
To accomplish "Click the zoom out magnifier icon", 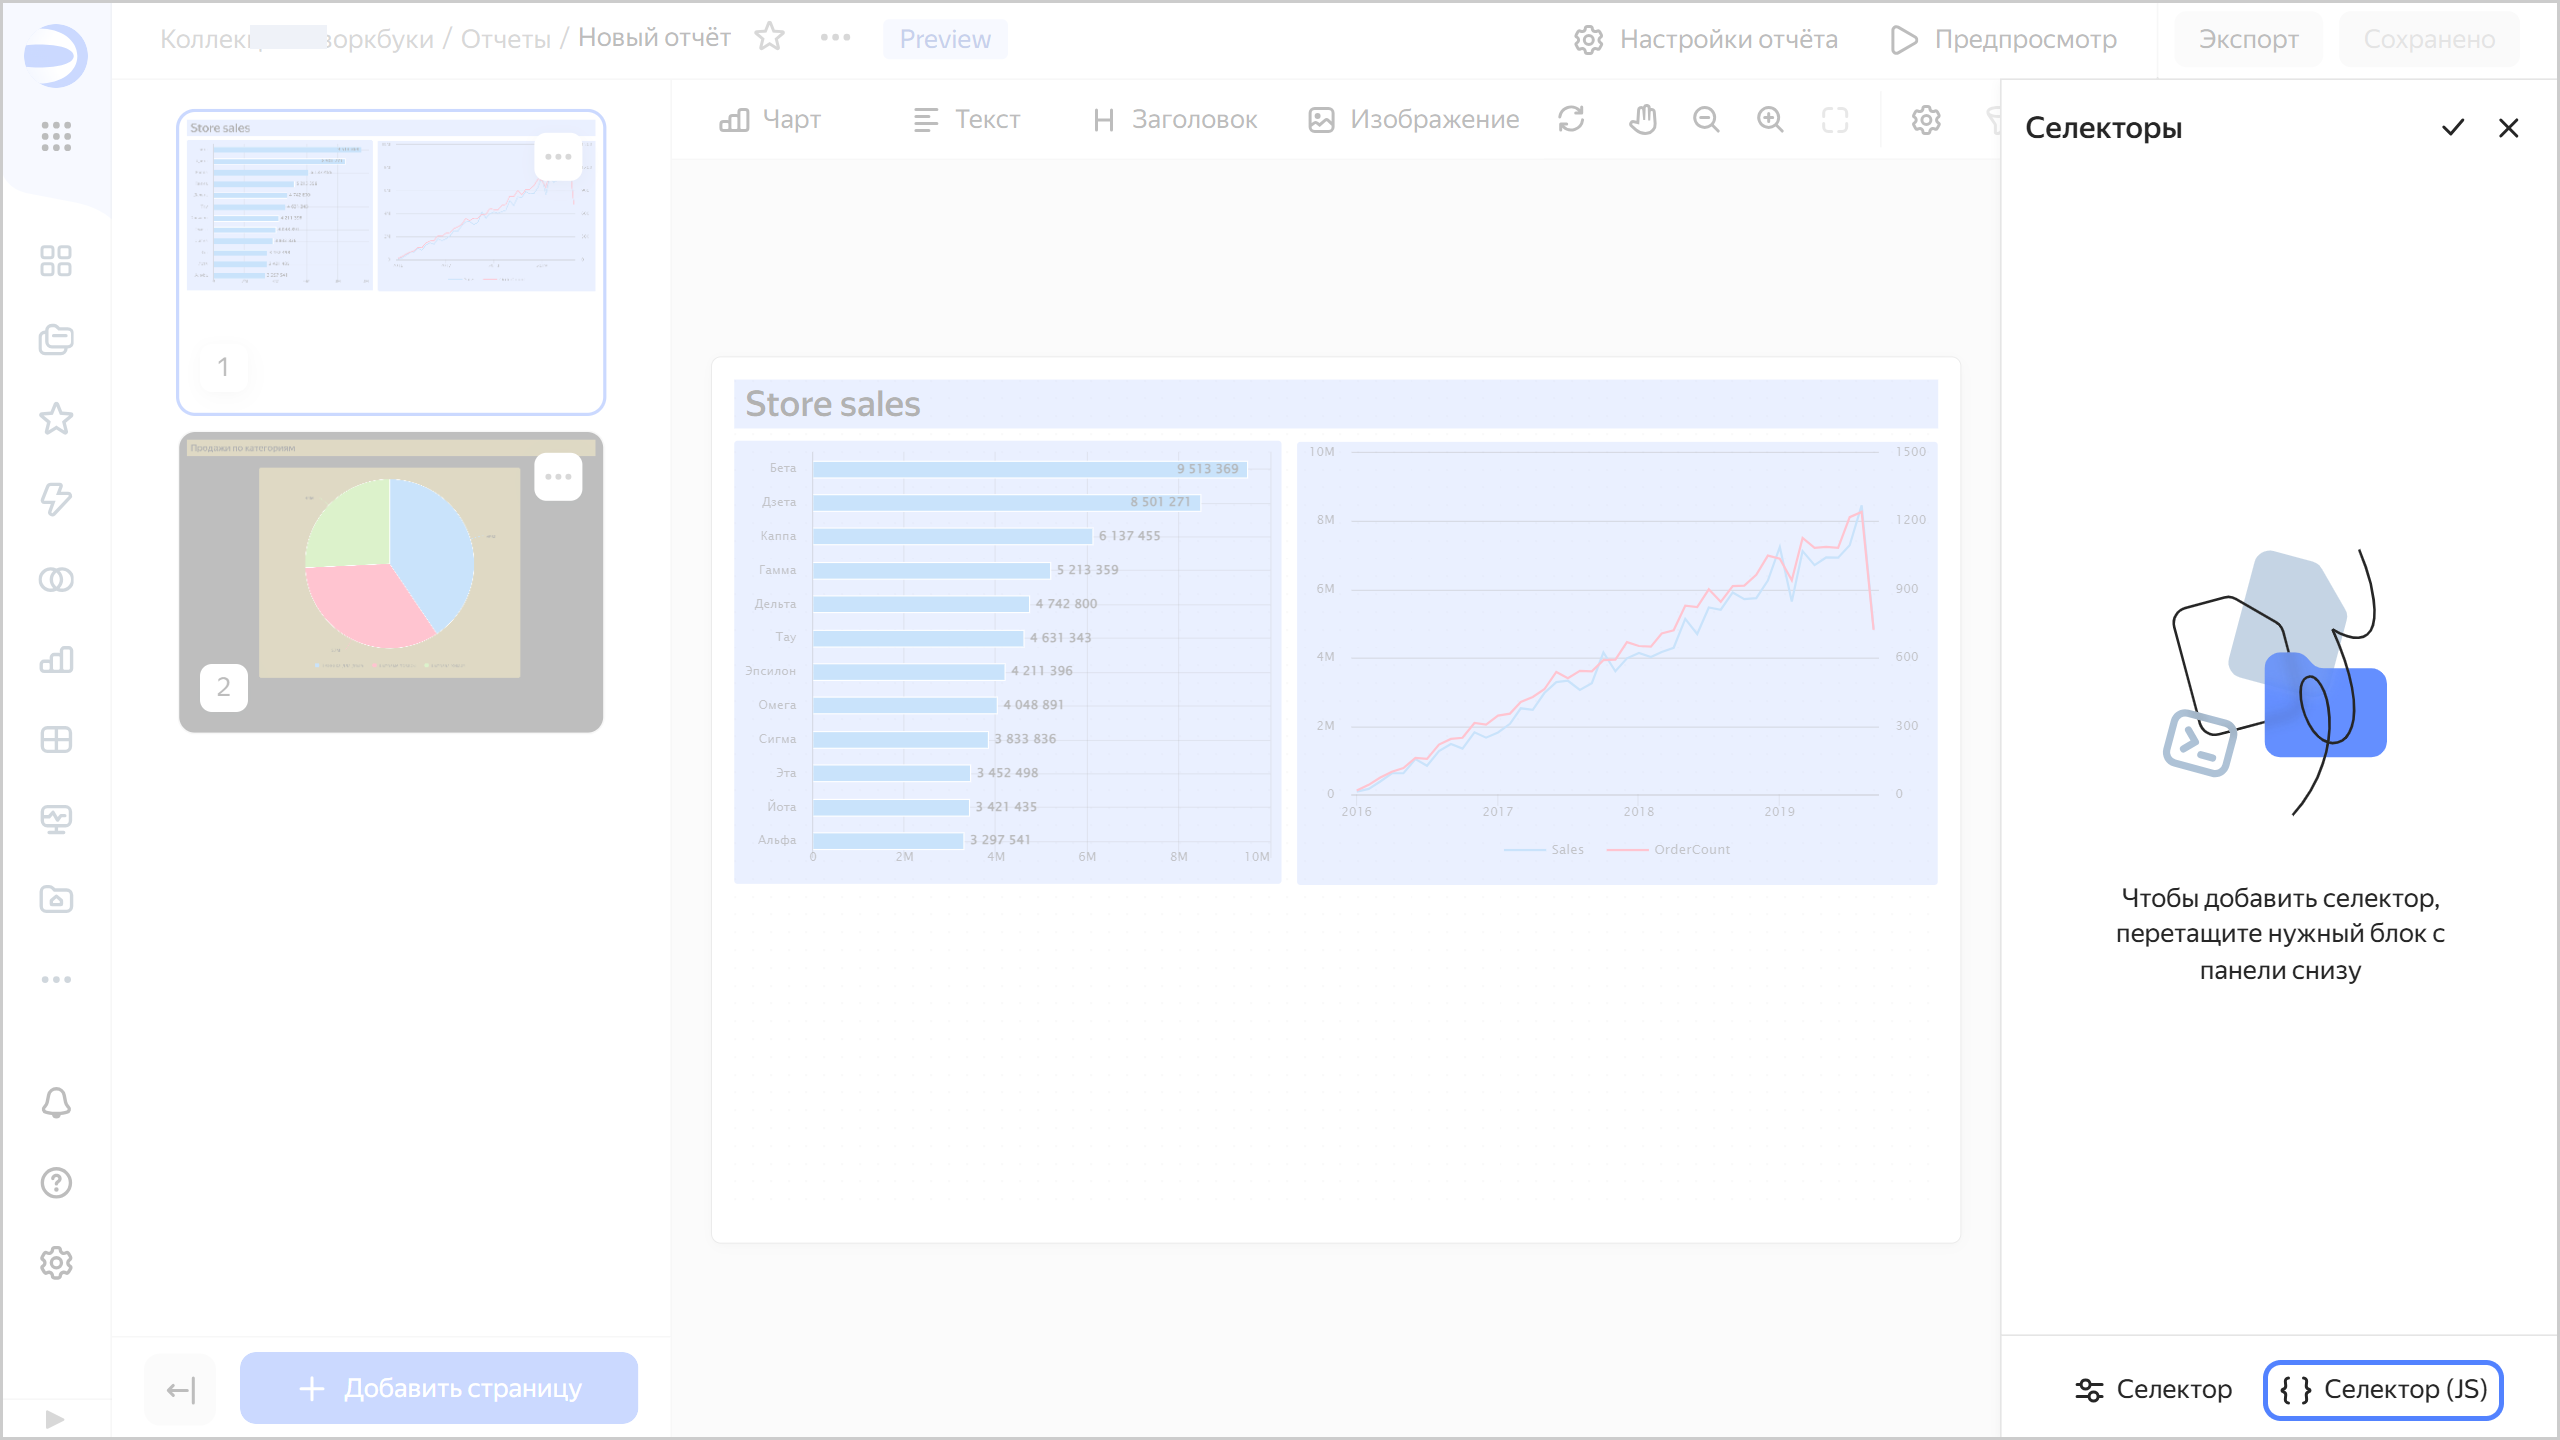I will (x=1706, y=120).
